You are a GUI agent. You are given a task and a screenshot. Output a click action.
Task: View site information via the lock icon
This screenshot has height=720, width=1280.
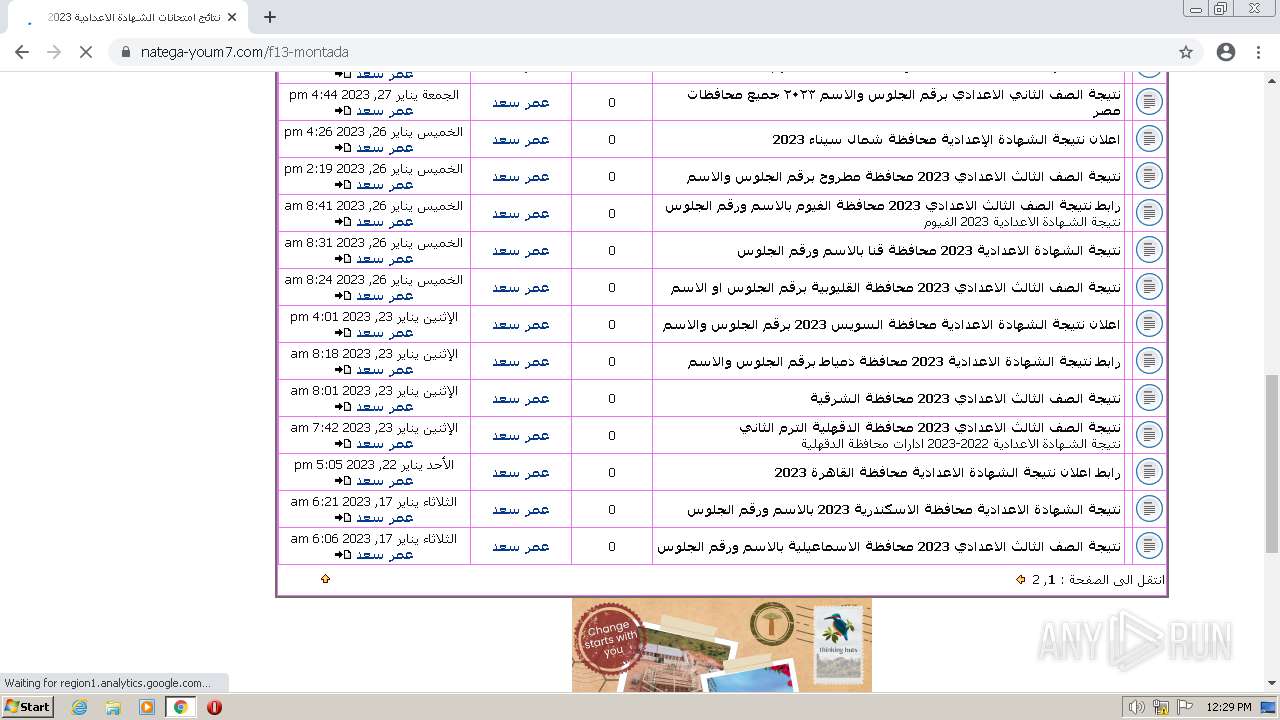(x=126, y=52)
